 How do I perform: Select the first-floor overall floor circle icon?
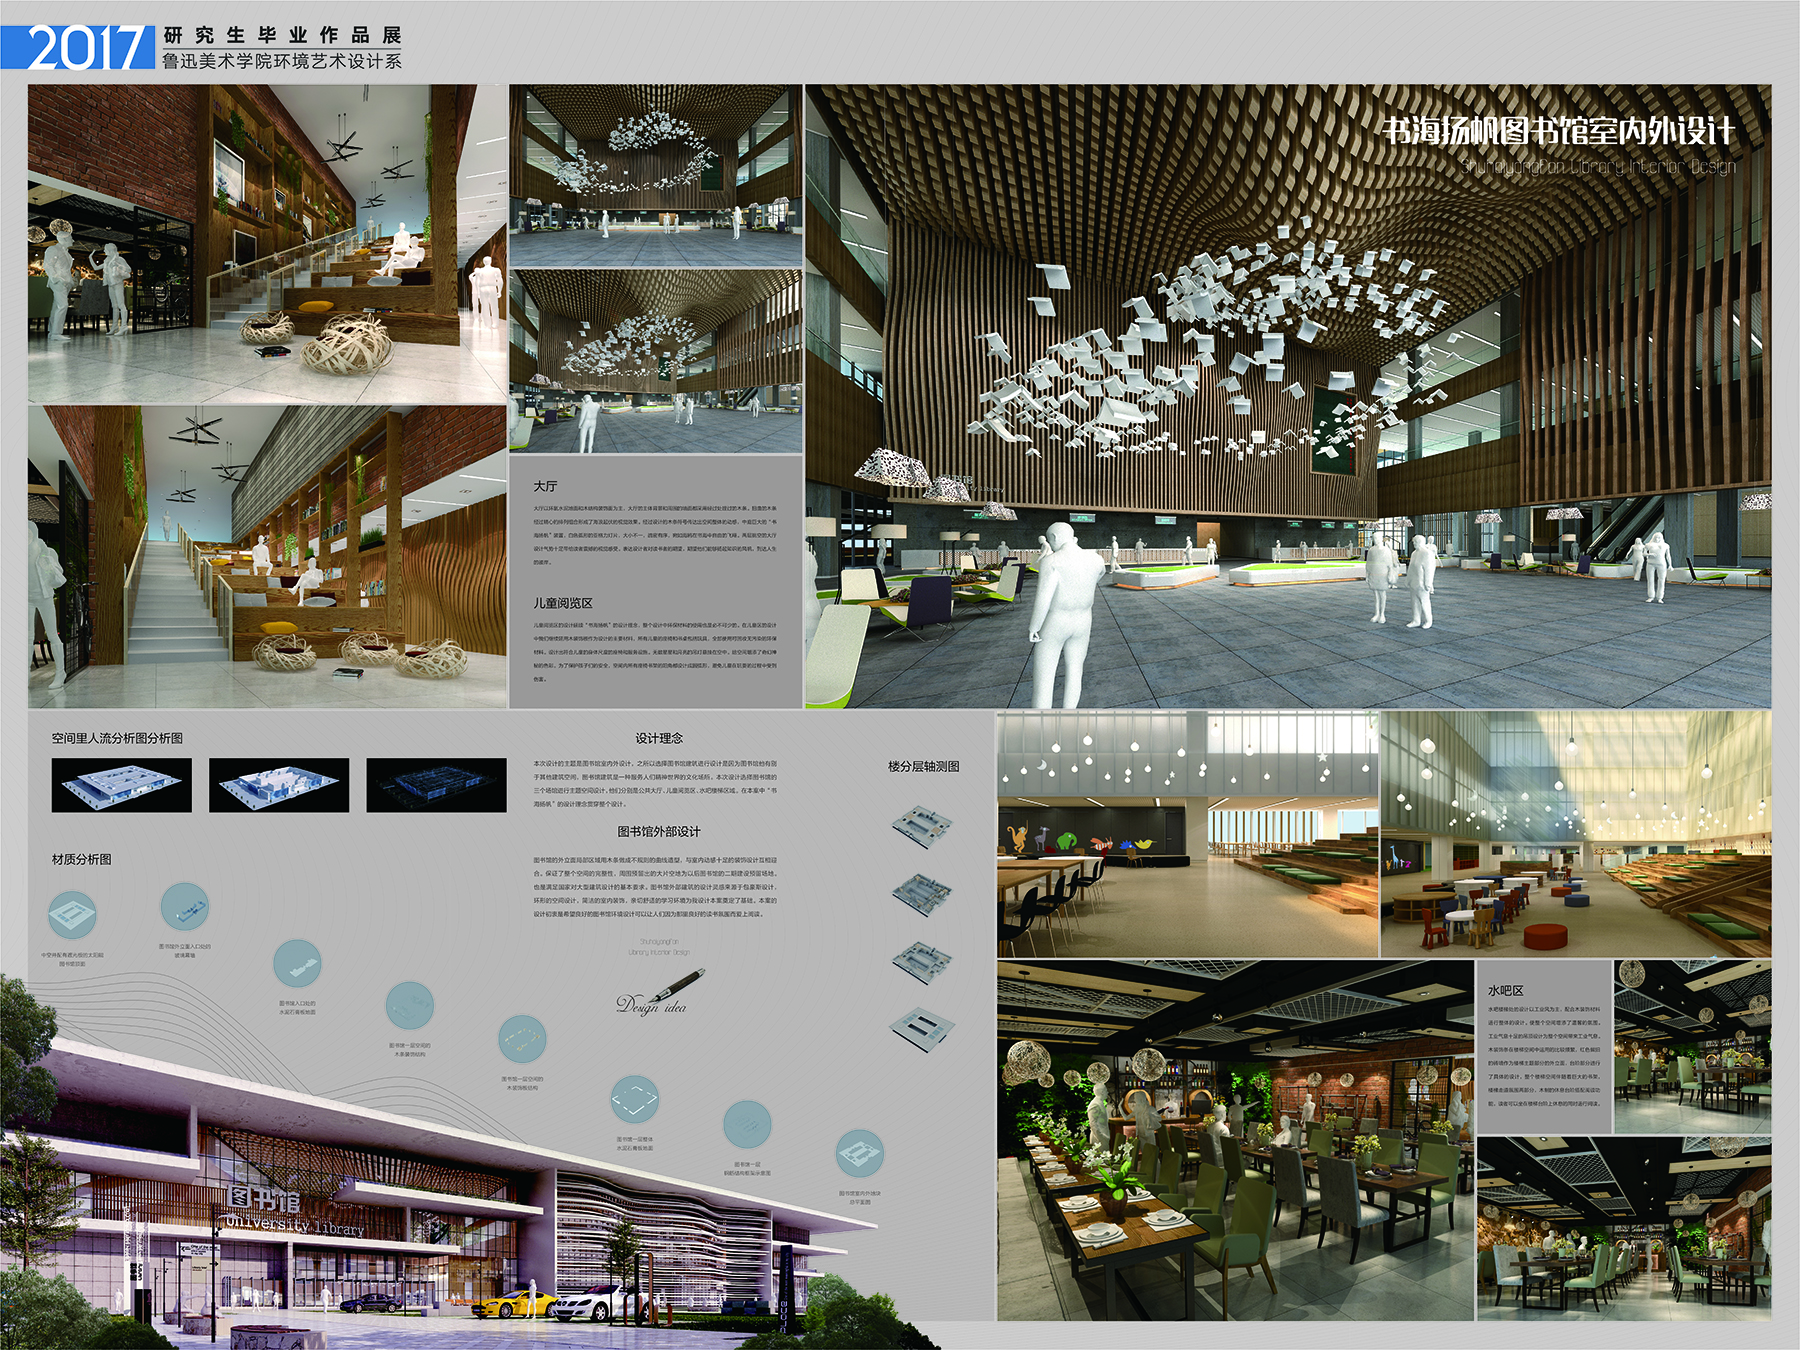click(x=635, y=1101)
